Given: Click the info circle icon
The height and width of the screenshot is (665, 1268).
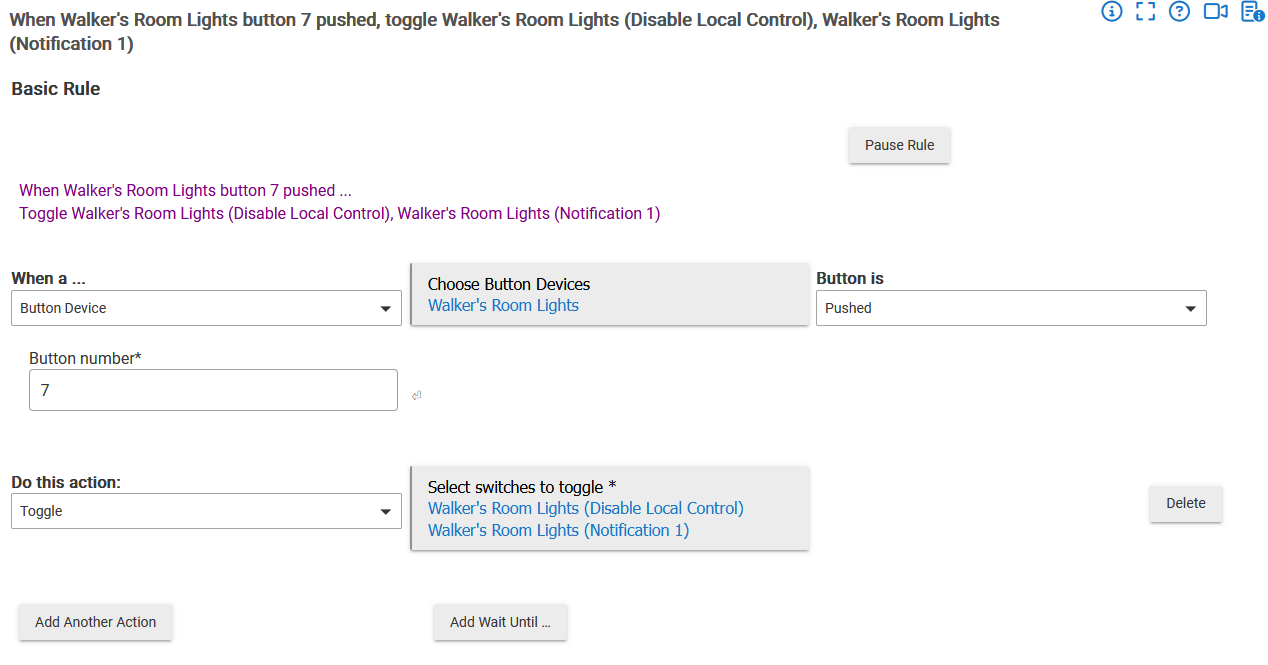Looking at the screenshot, I should (1111, 11).
